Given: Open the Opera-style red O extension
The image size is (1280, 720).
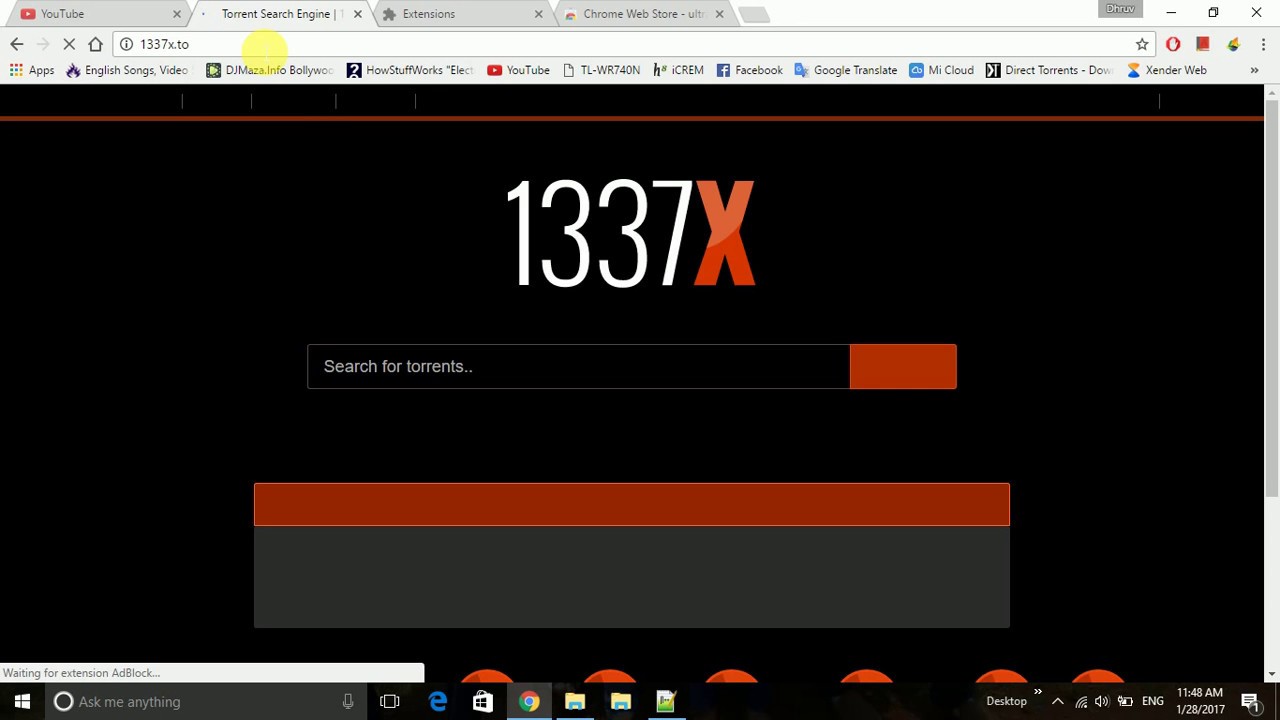Looking at the screenshot, I should (1173, 44).
